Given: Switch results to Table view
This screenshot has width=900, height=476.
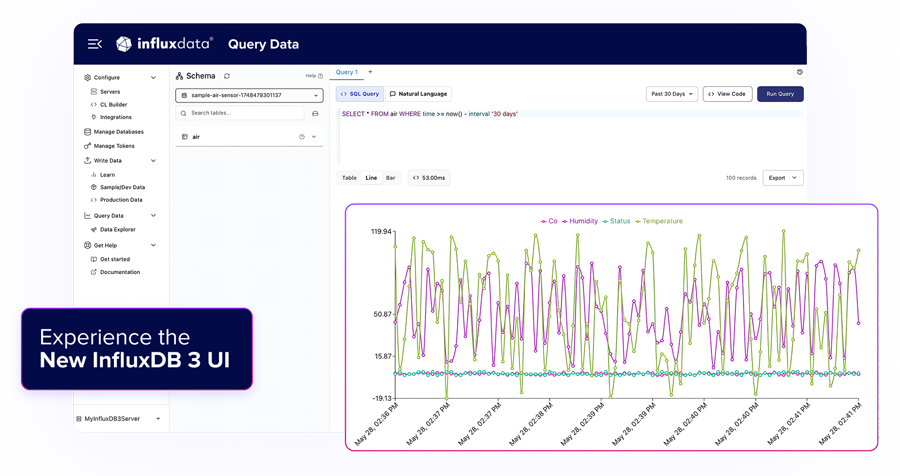Looking at the screenshot, I should (x=349, y=178).
